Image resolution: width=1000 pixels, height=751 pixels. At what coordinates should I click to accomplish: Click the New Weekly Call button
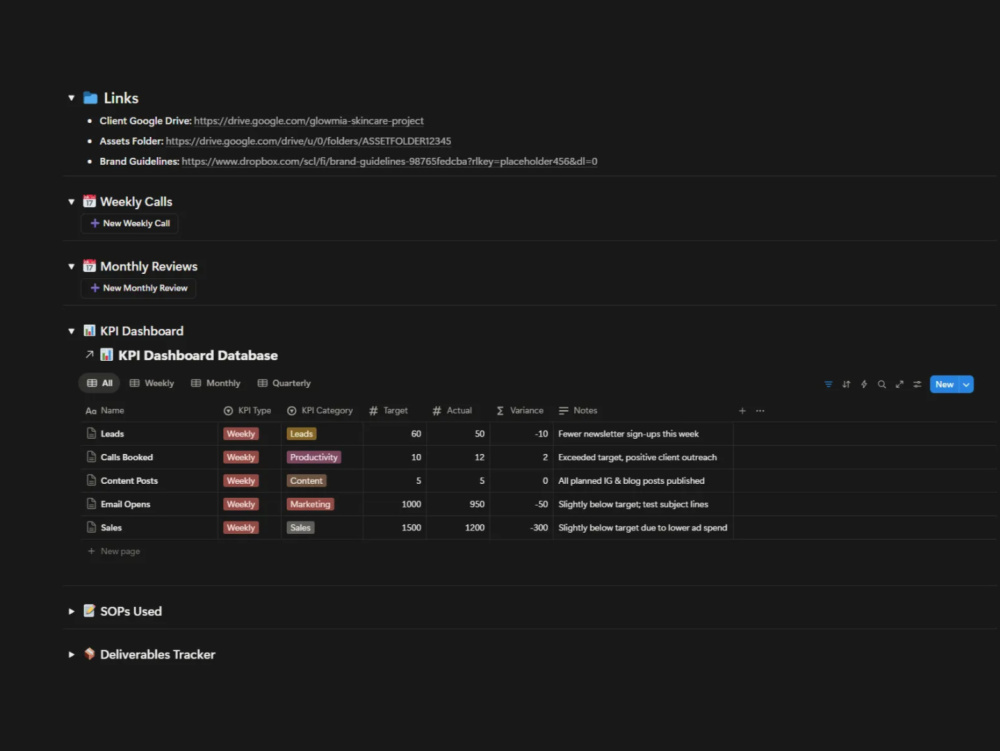pos(130,223)
